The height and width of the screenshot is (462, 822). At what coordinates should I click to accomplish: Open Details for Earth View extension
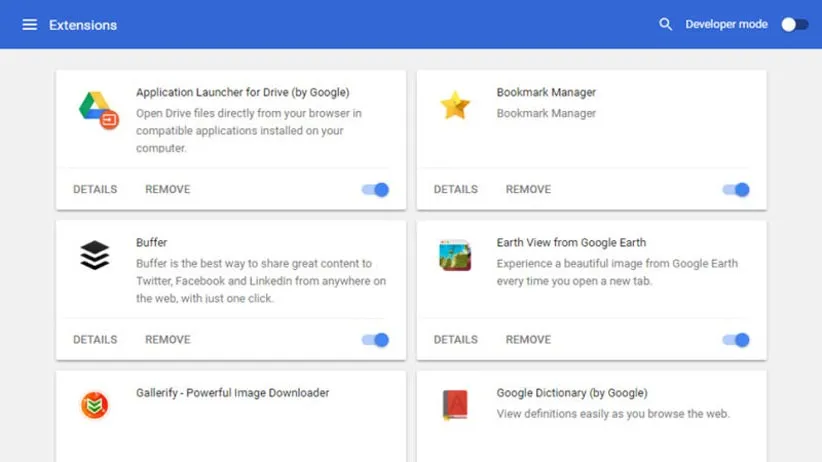(455, 340)
